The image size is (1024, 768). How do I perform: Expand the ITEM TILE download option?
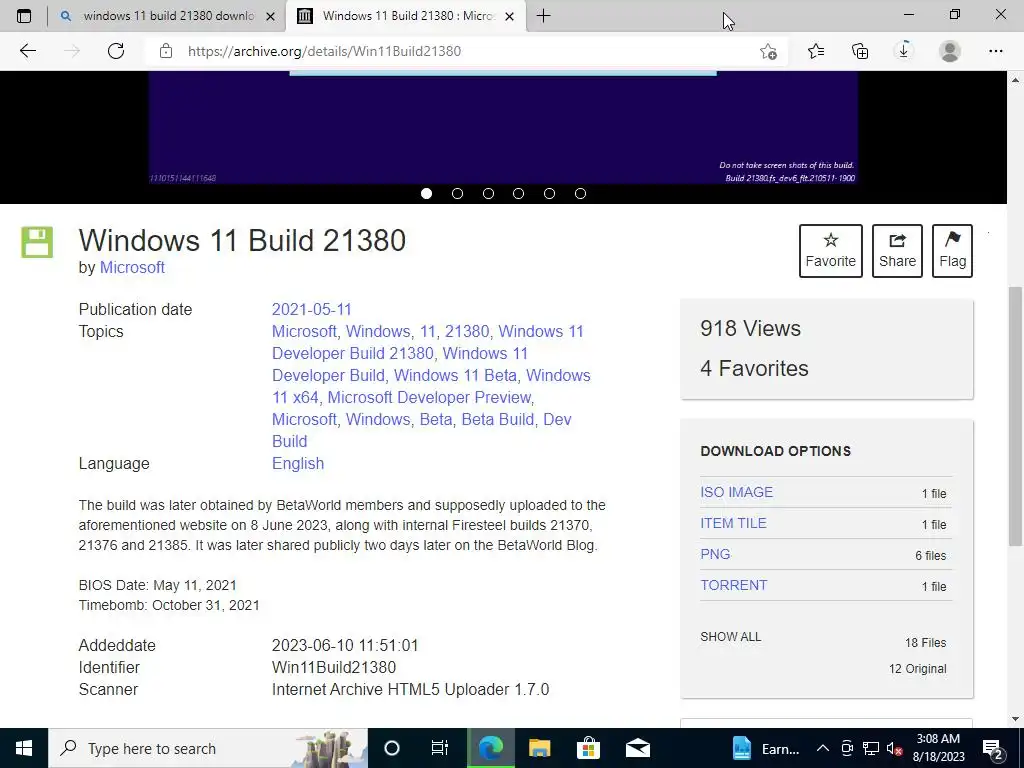(x=733, y=523)
